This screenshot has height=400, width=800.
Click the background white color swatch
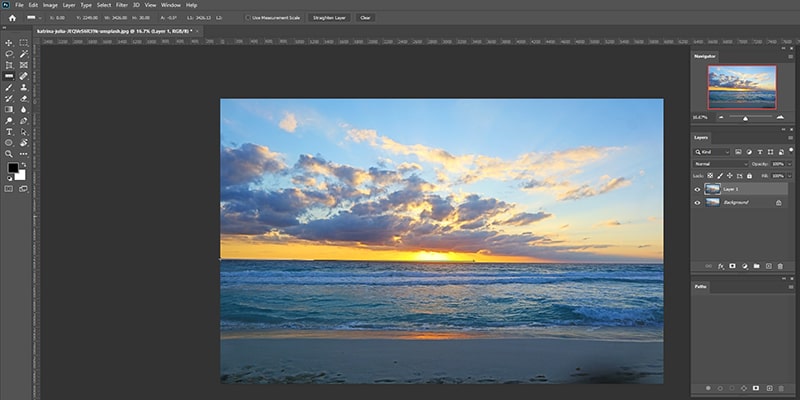click(21, 177)
